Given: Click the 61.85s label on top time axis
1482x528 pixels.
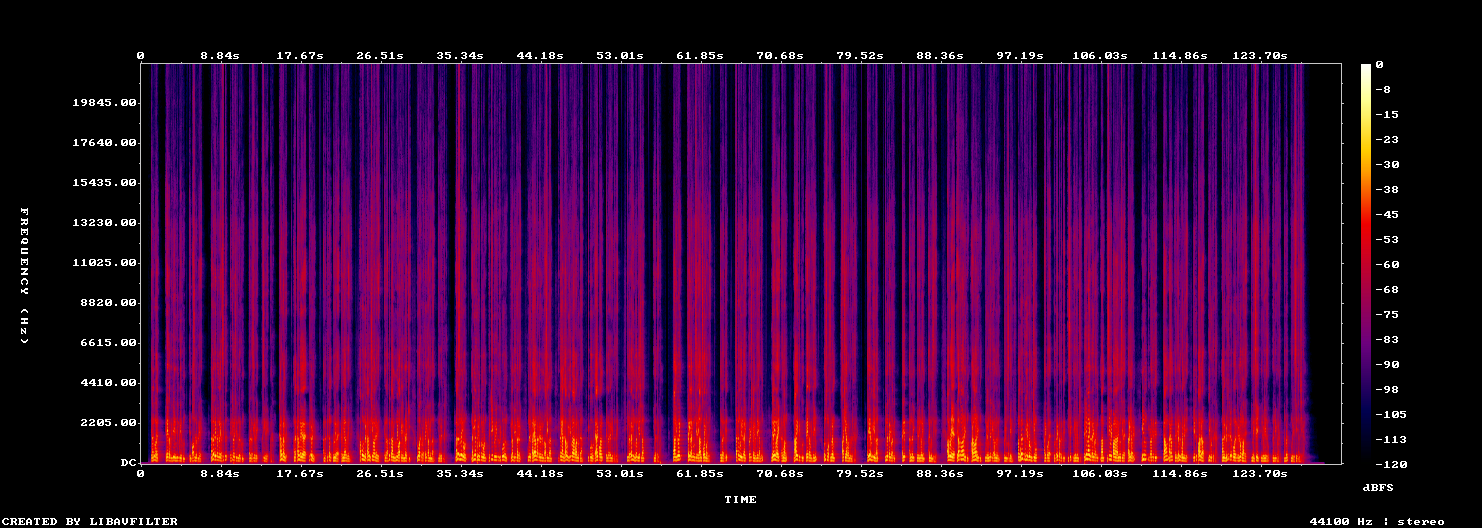Looking at the screenshot, I should coord(700,55).
